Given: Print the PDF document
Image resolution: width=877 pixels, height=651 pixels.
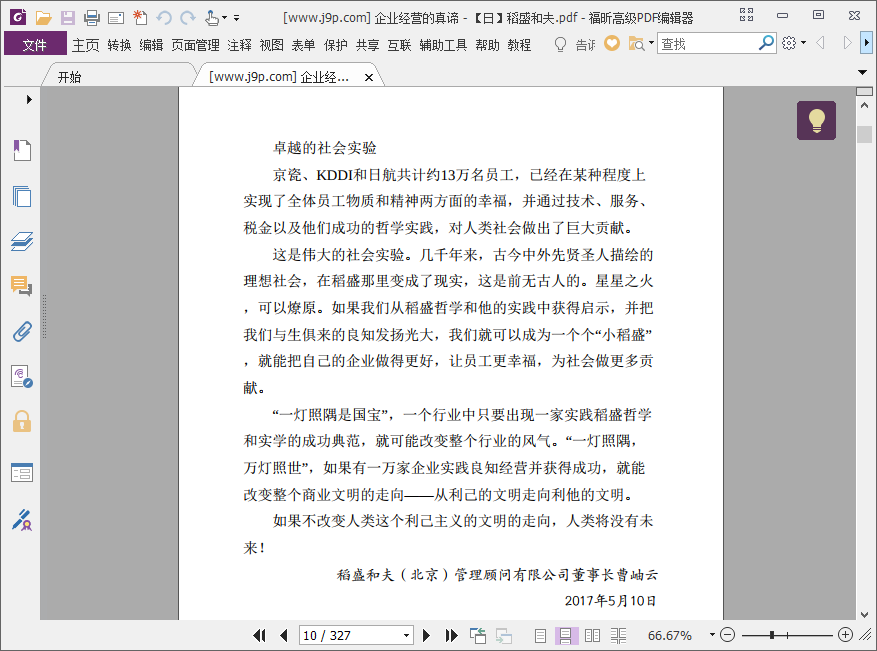Looking at the screenshot, I should (92, 18).
